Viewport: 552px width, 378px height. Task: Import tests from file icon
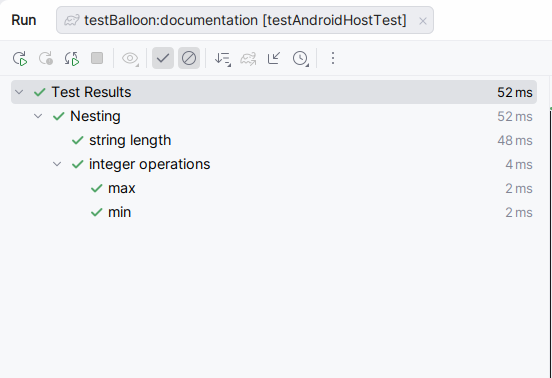pyautogui.click(x=274, y=58)
